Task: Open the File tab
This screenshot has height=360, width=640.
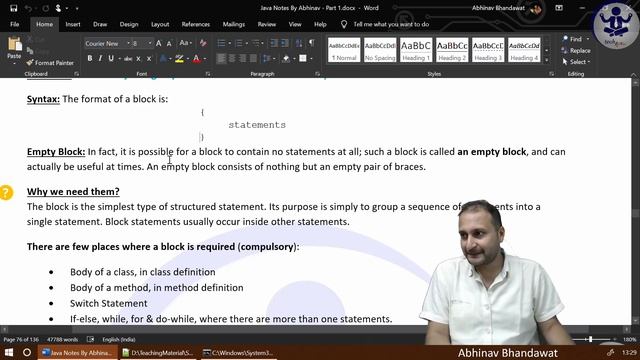Action: click(x=15, y=24)
